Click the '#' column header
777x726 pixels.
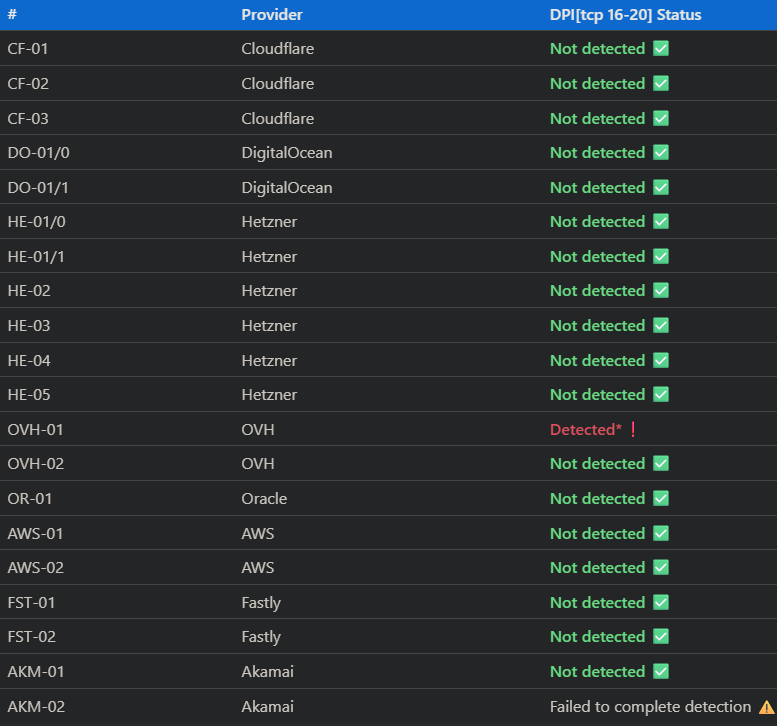click(x=12, y=14)
